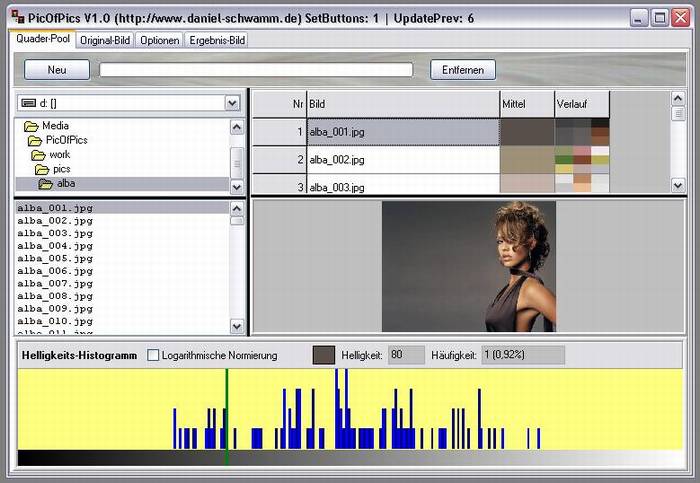Select the alba folder icon
Screen dimensions: 700x483
45,183
